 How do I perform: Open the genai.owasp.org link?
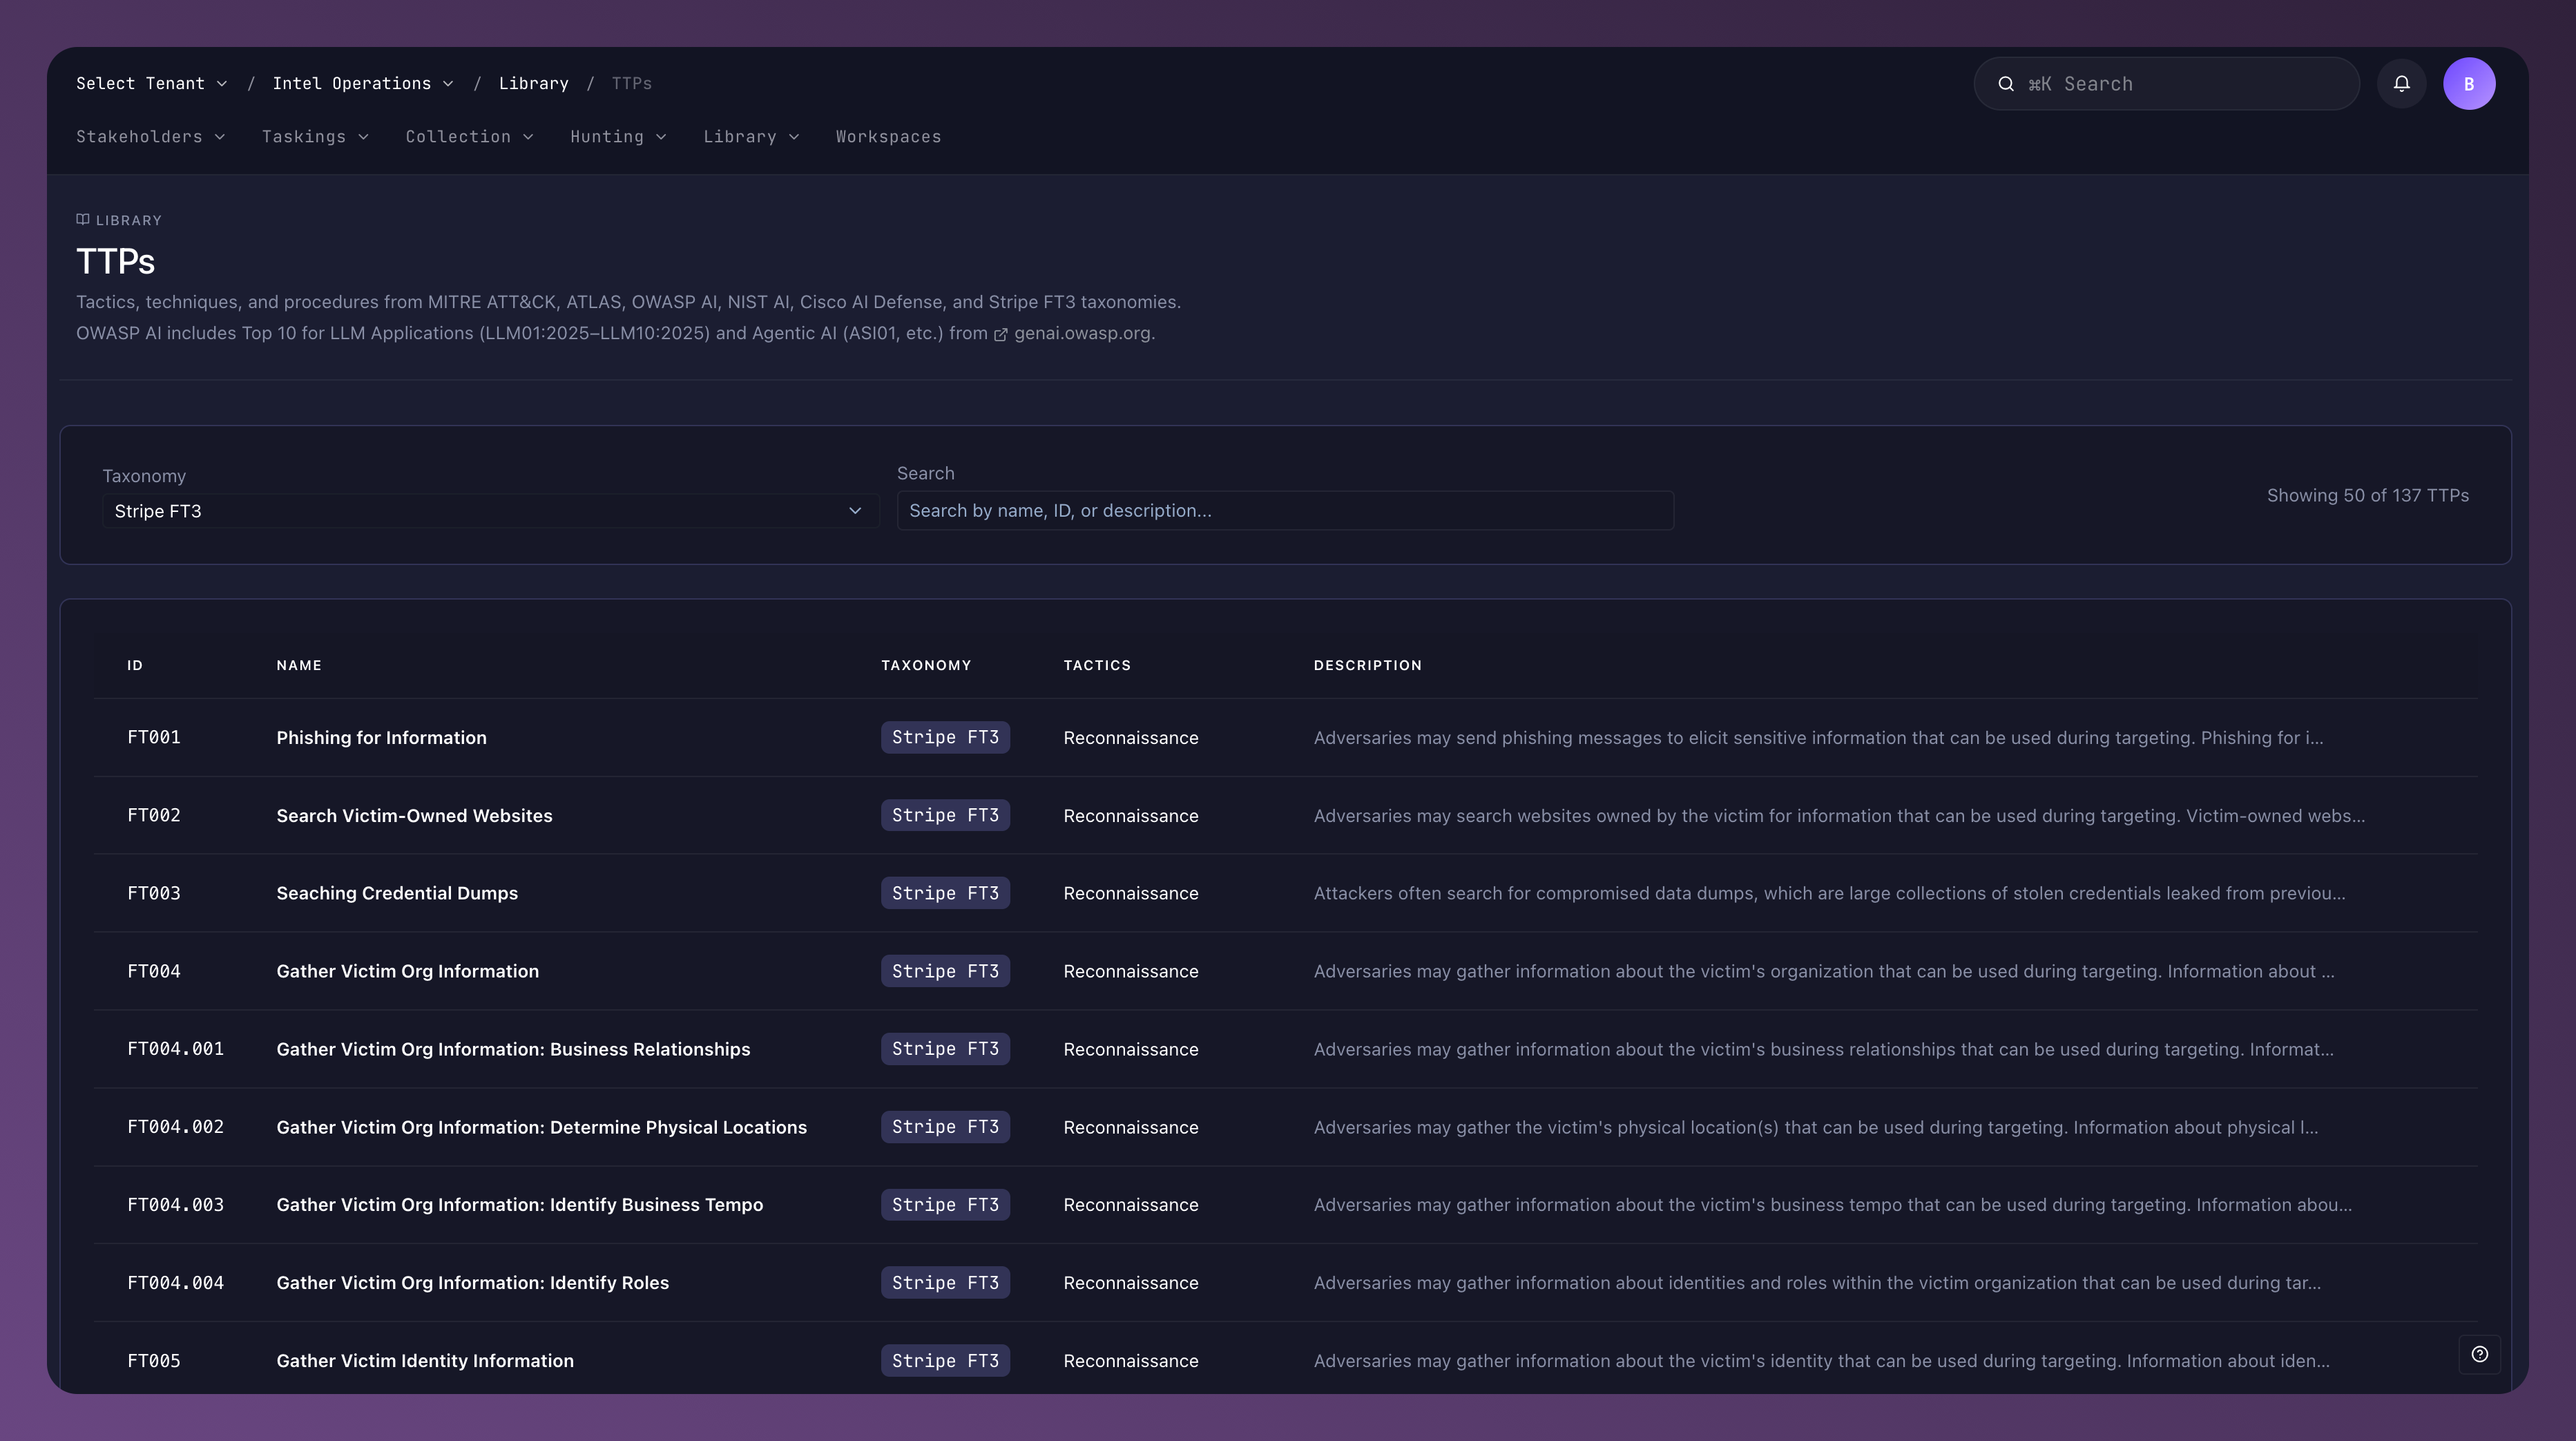(1083, 334)
